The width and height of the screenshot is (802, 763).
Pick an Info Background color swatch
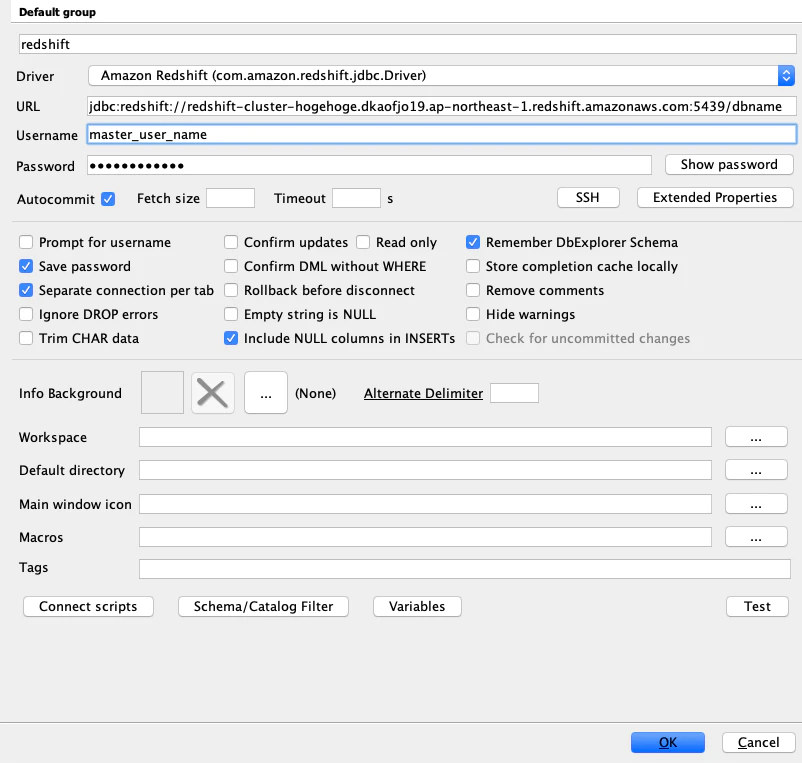click(163, 393)
